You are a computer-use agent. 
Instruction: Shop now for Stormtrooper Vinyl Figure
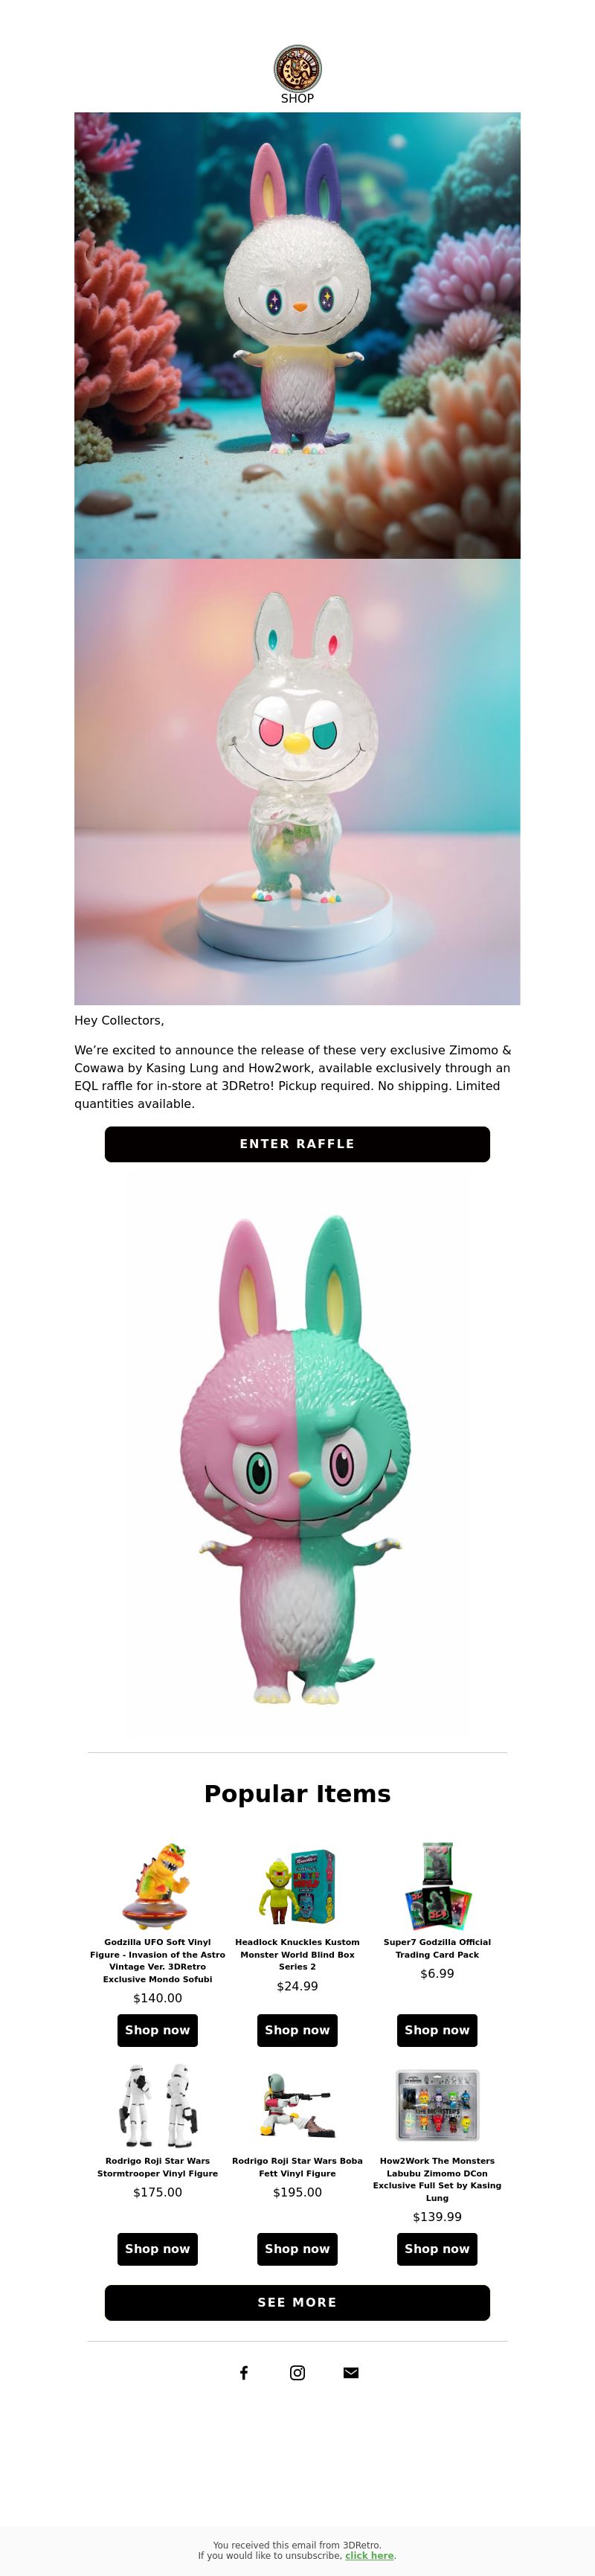[x=158, y=2248]
